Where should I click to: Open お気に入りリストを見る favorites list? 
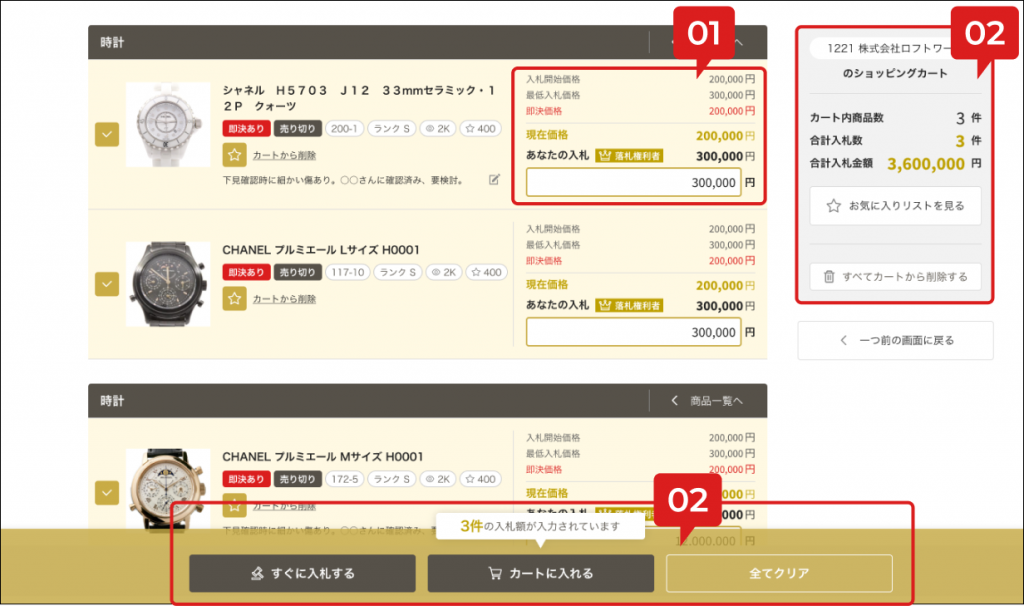(895, 206)
